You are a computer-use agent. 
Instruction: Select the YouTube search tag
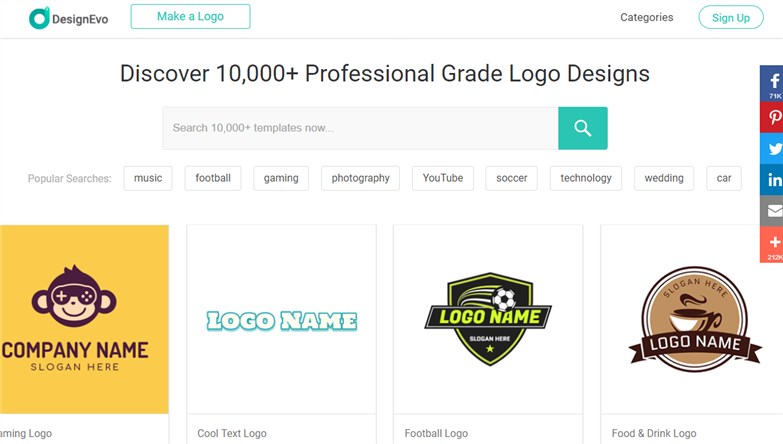(x=442, y=178)
